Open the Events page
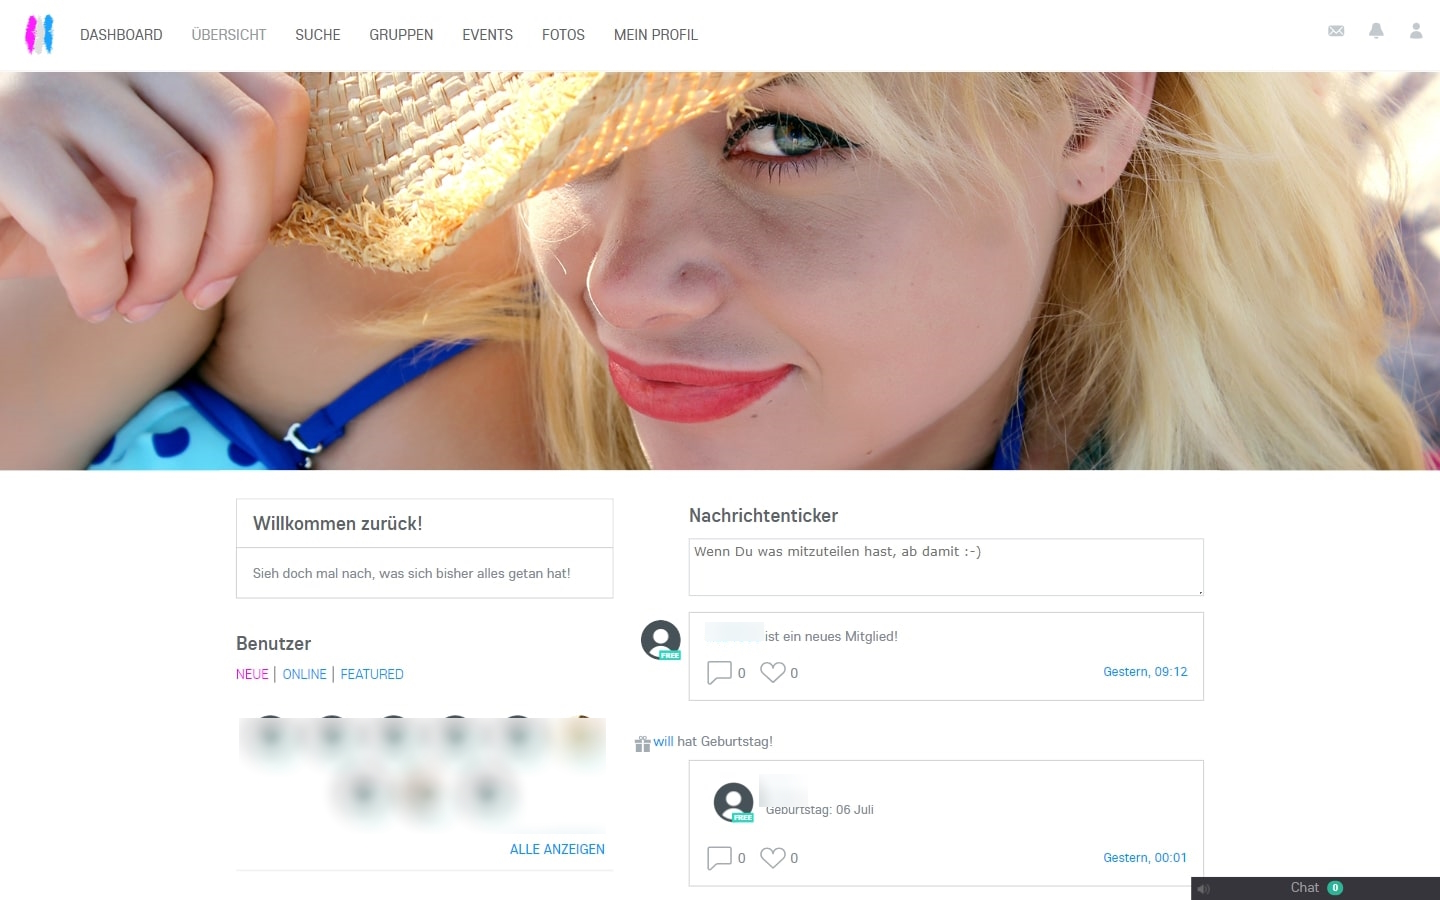 (487, 35)
